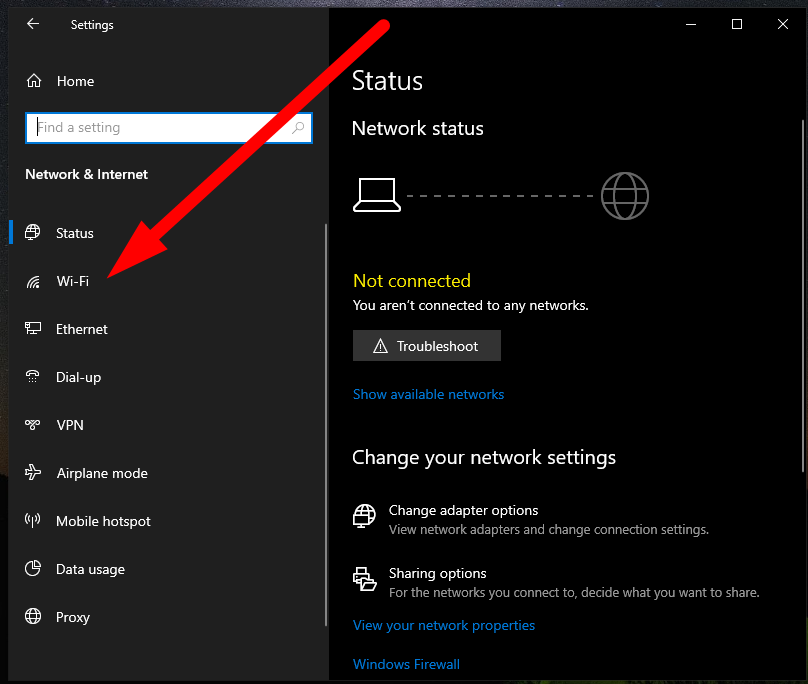
Task: Click the 'Not connected' status text
Action: [x=412, y=281]
